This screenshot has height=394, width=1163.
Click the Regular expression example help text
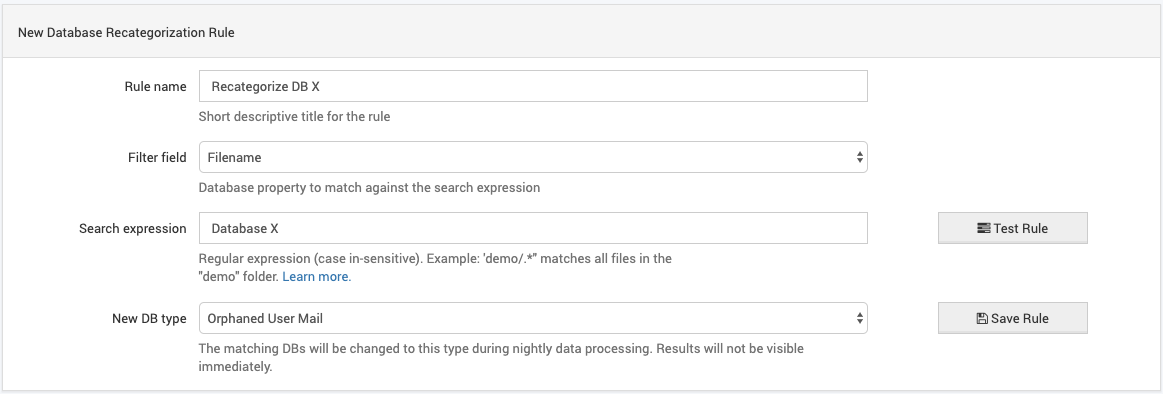tap(435, 268)
